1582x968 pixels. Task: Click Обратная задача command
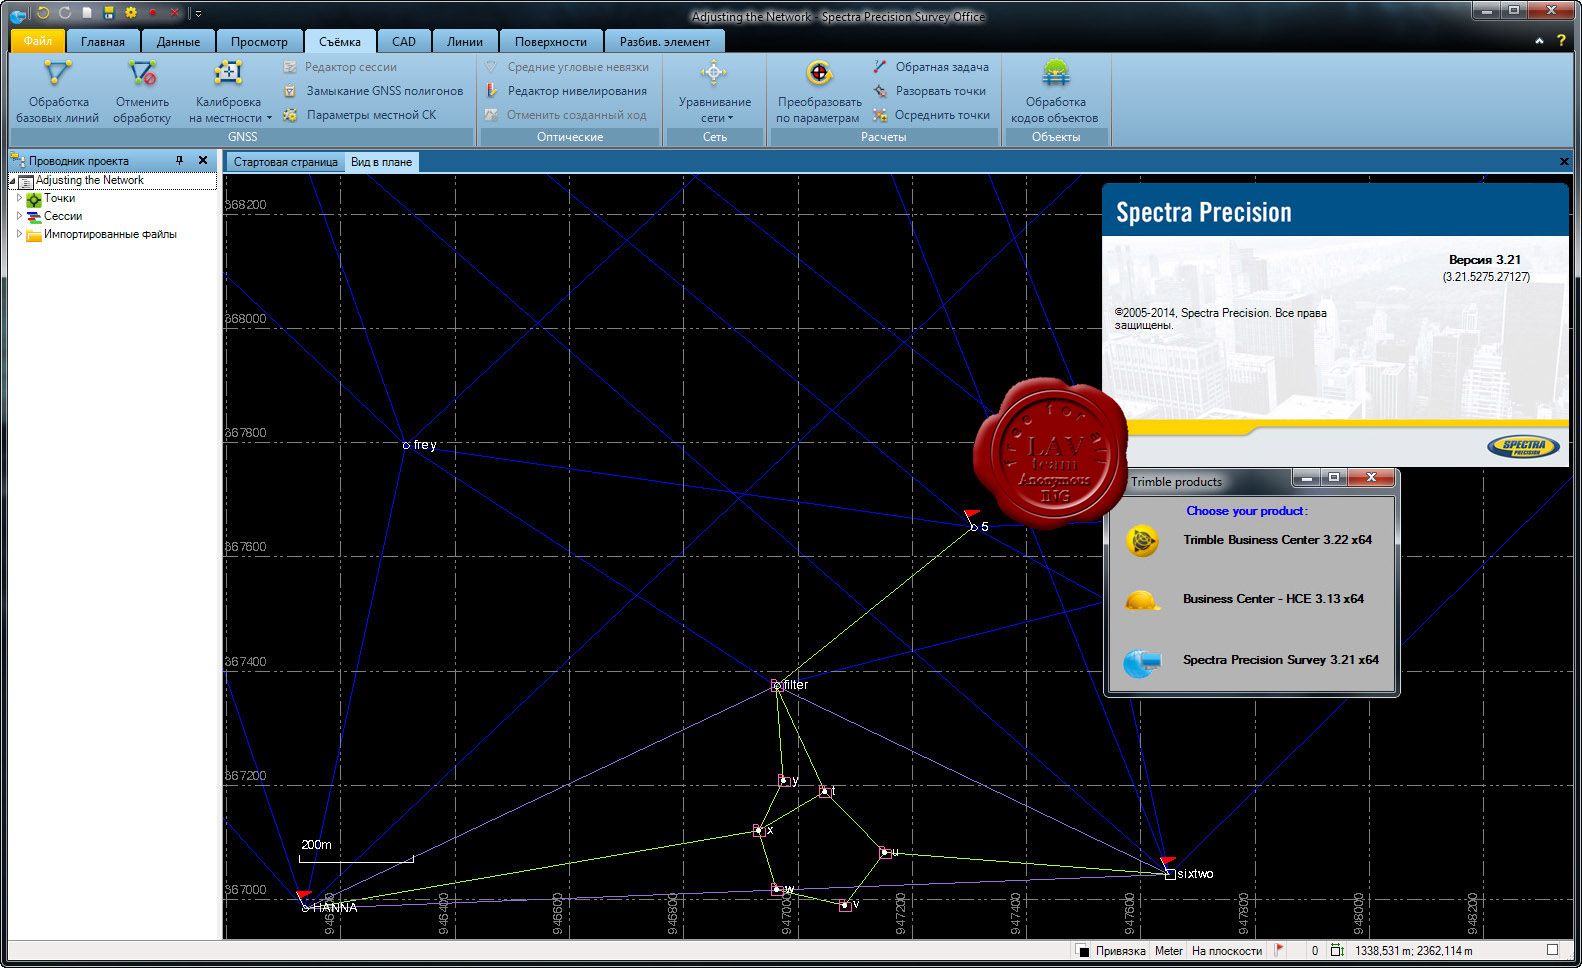[931, 67]
